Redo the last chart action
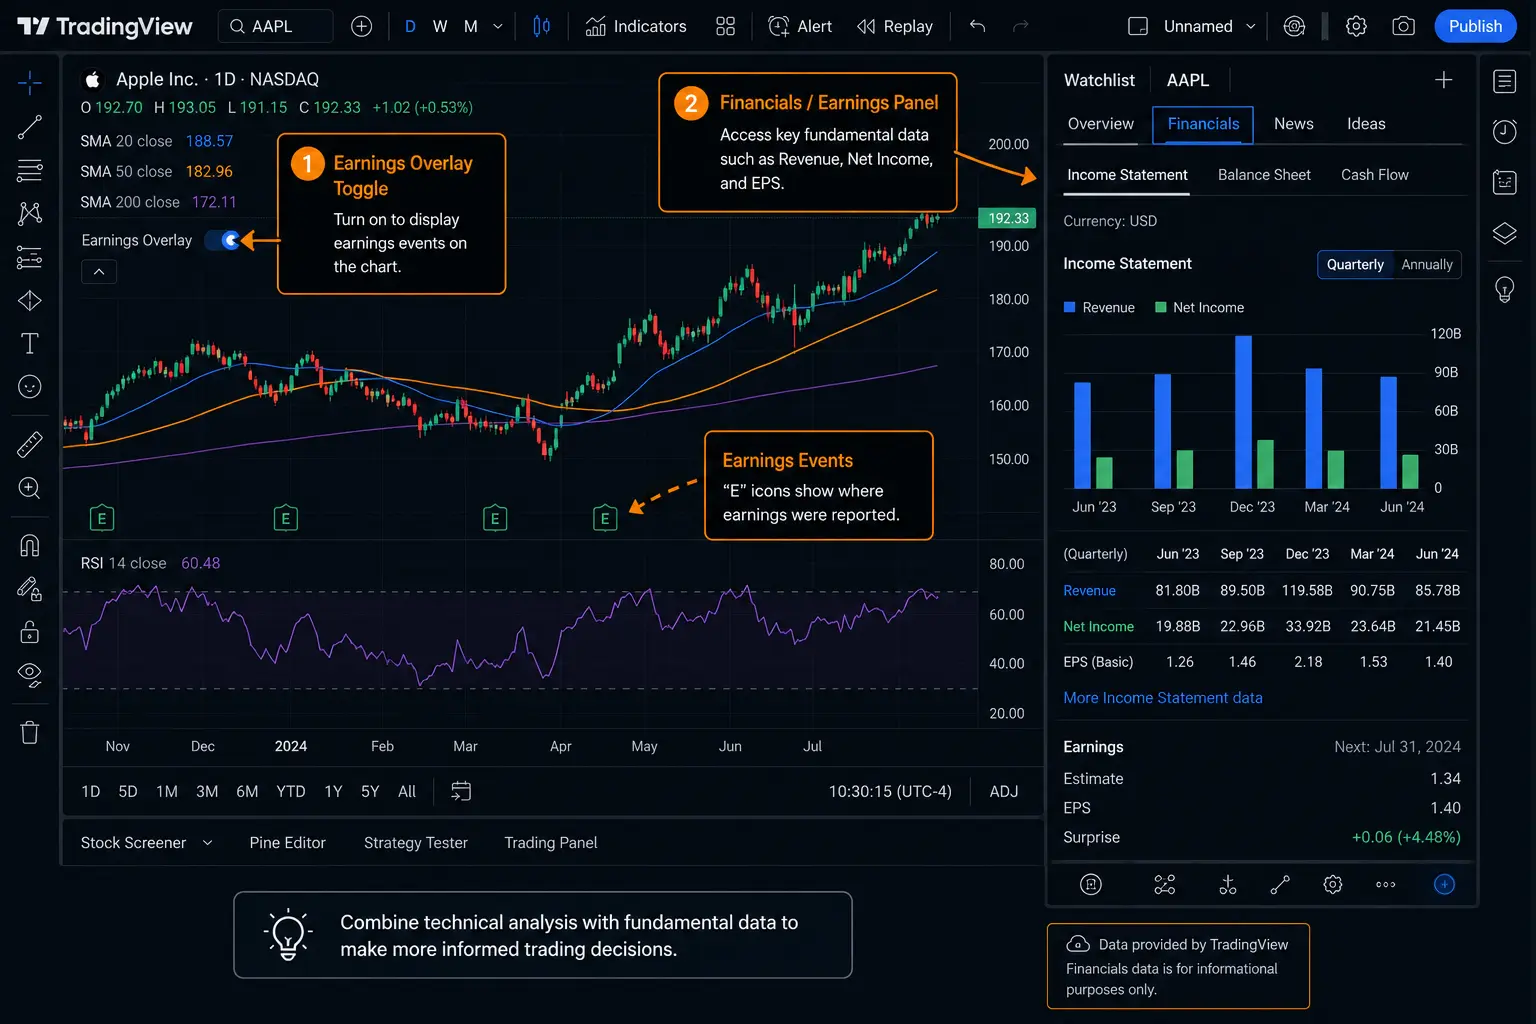The image size is (1536, 1024). pos(1020,27)
